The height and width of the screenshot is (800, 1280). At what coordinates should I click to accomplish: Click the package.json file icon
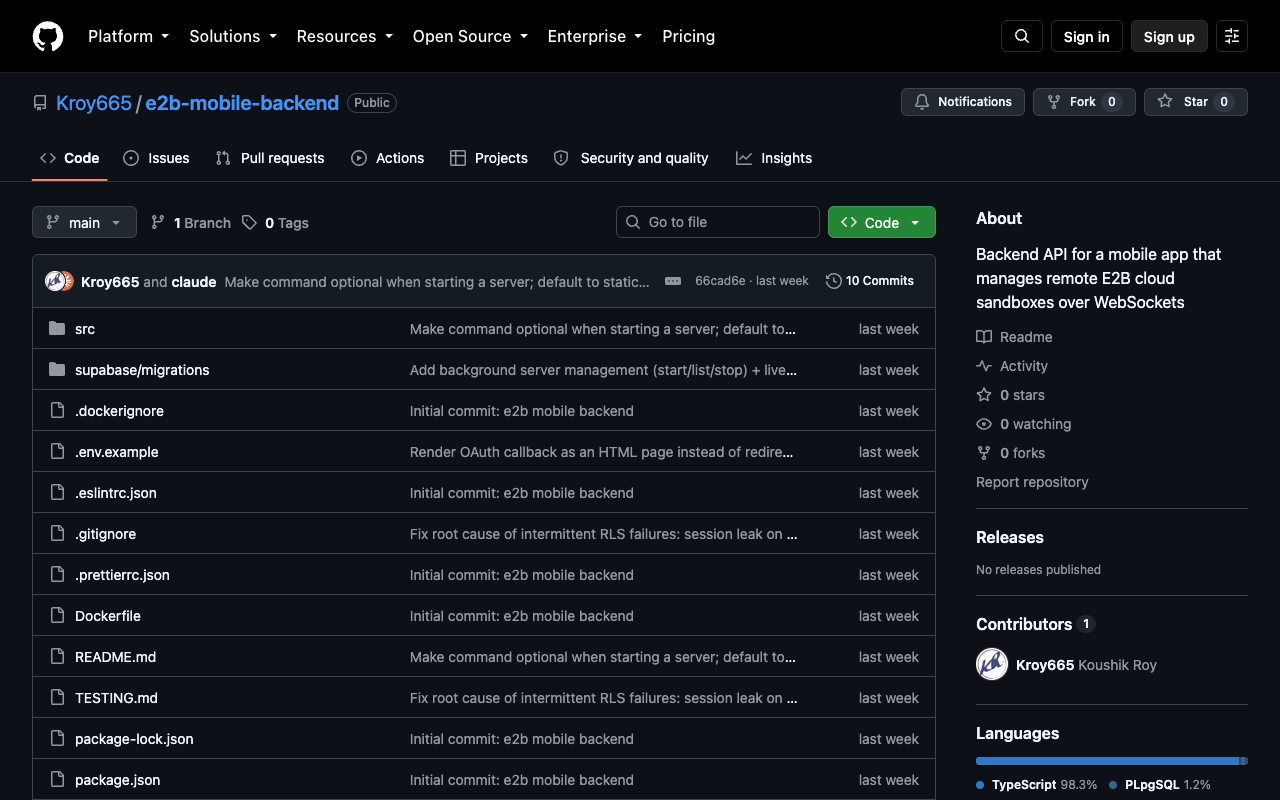[57, 780]
